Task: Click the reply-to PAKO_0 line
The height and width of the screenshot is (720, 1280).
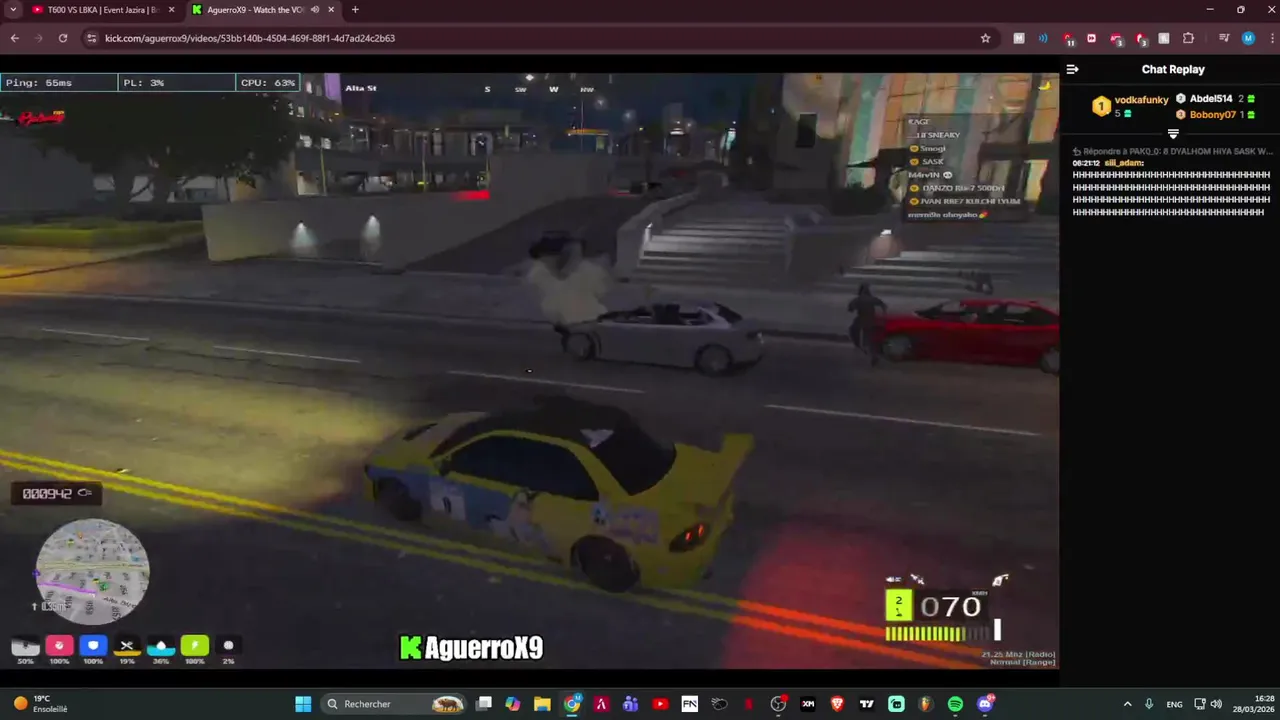Action: click(1172, 151)
